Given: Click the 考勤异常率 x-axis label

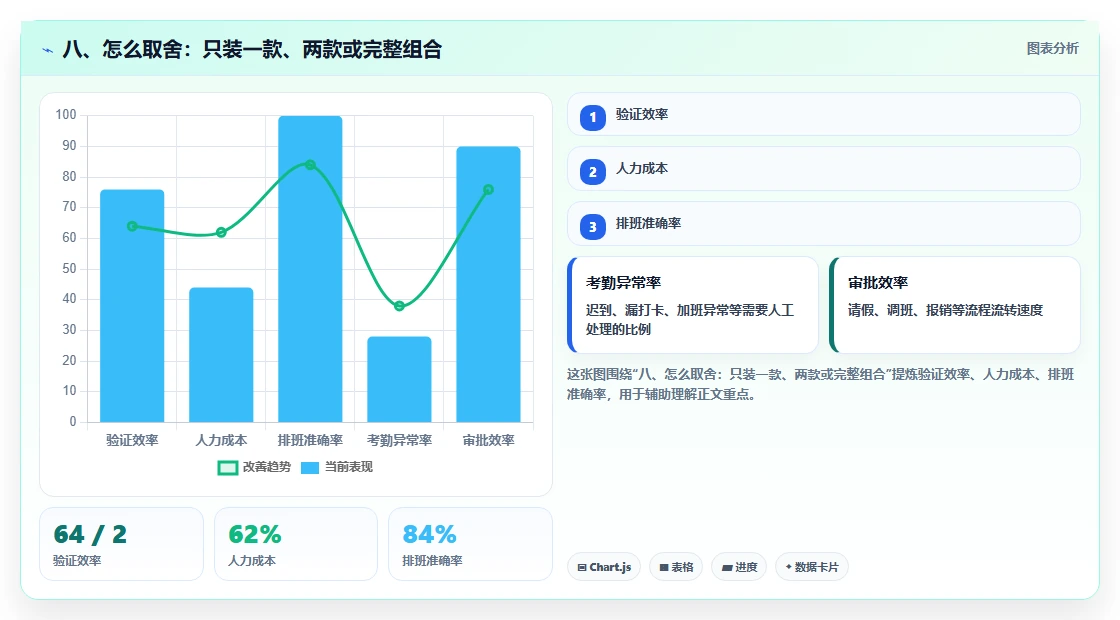Looking at the screenshot, I should 399,441.
